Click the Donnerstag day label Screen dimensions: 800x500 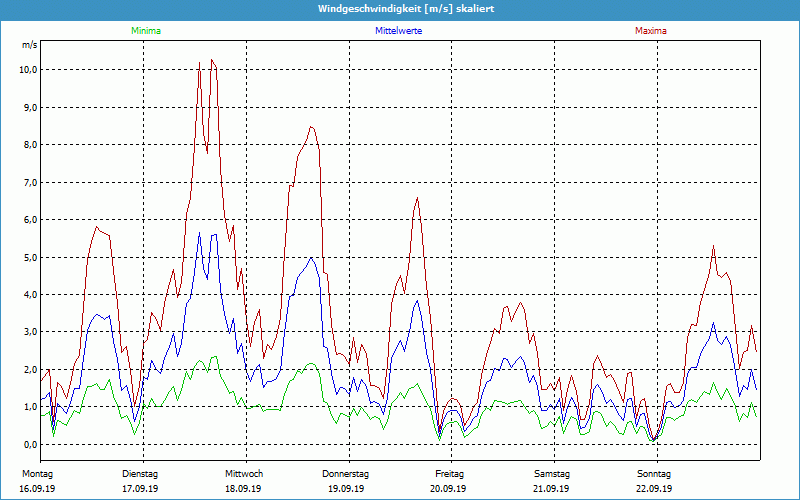coord(345,474)
